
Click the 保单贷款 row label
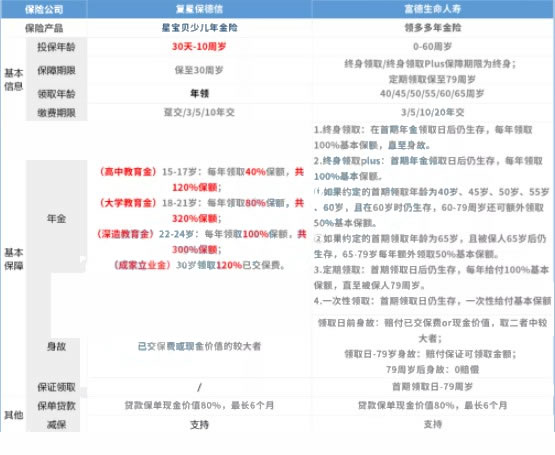(56, 406)
